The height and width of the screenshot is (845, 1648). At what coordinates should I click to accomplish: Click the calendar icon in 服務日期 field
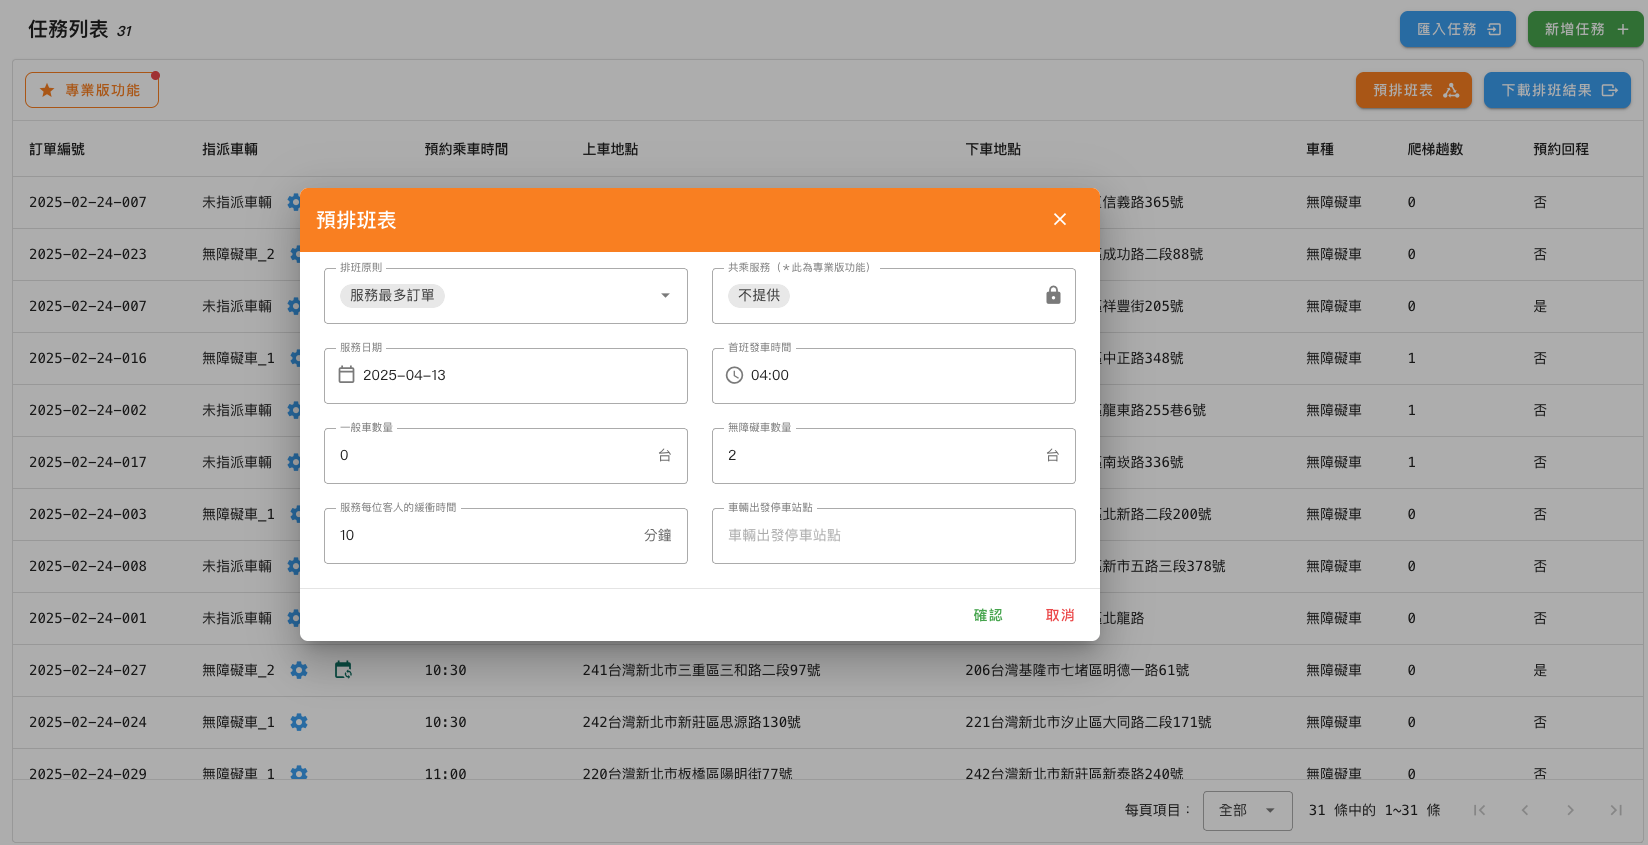click(x=346, y=375)
